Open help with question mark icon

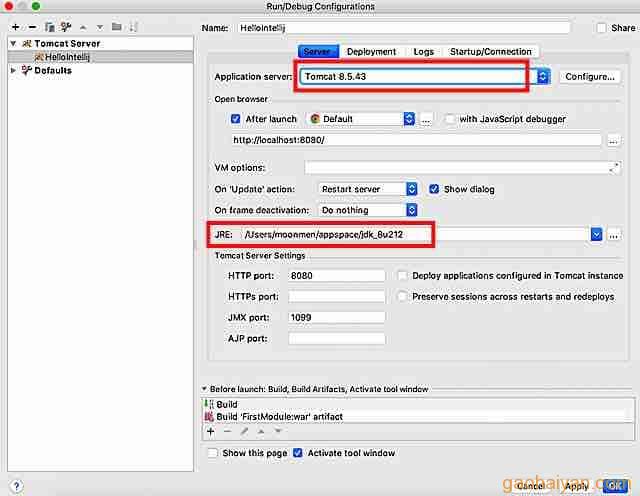[x=16, y=486]
